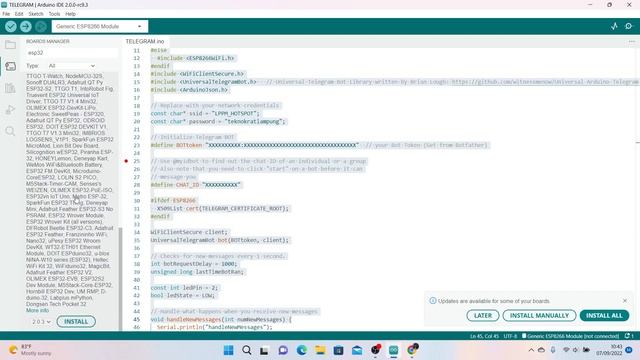Show hidden system tray icons chevron

(x=531, y=350)
